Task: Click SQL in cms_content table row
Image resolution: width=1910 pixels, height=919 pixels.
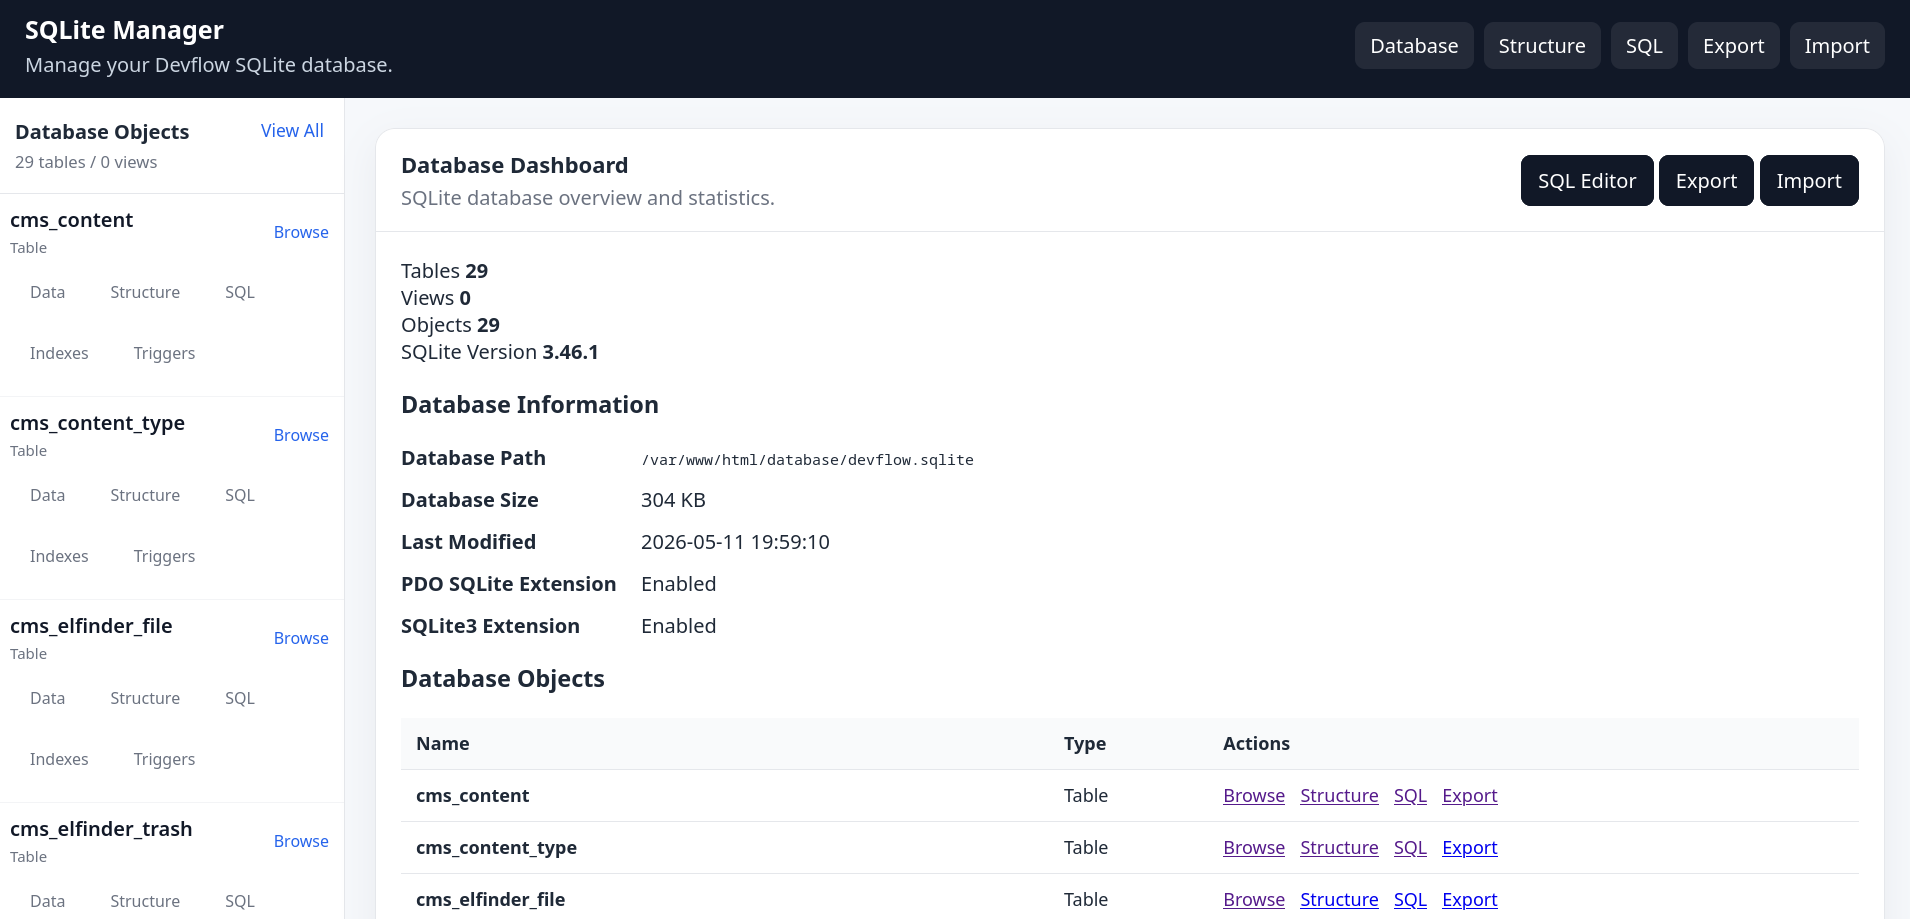Action: (x=1410, y=796)
